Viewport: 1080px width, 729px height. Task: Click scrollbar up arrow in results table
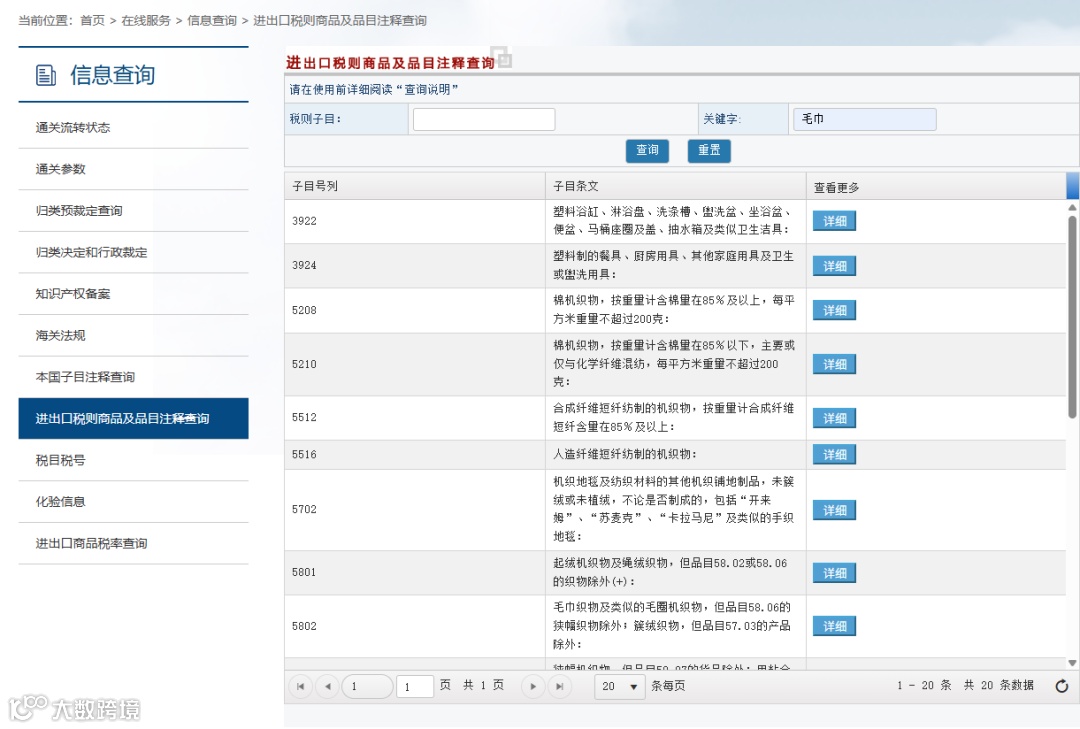point(1072,207)
